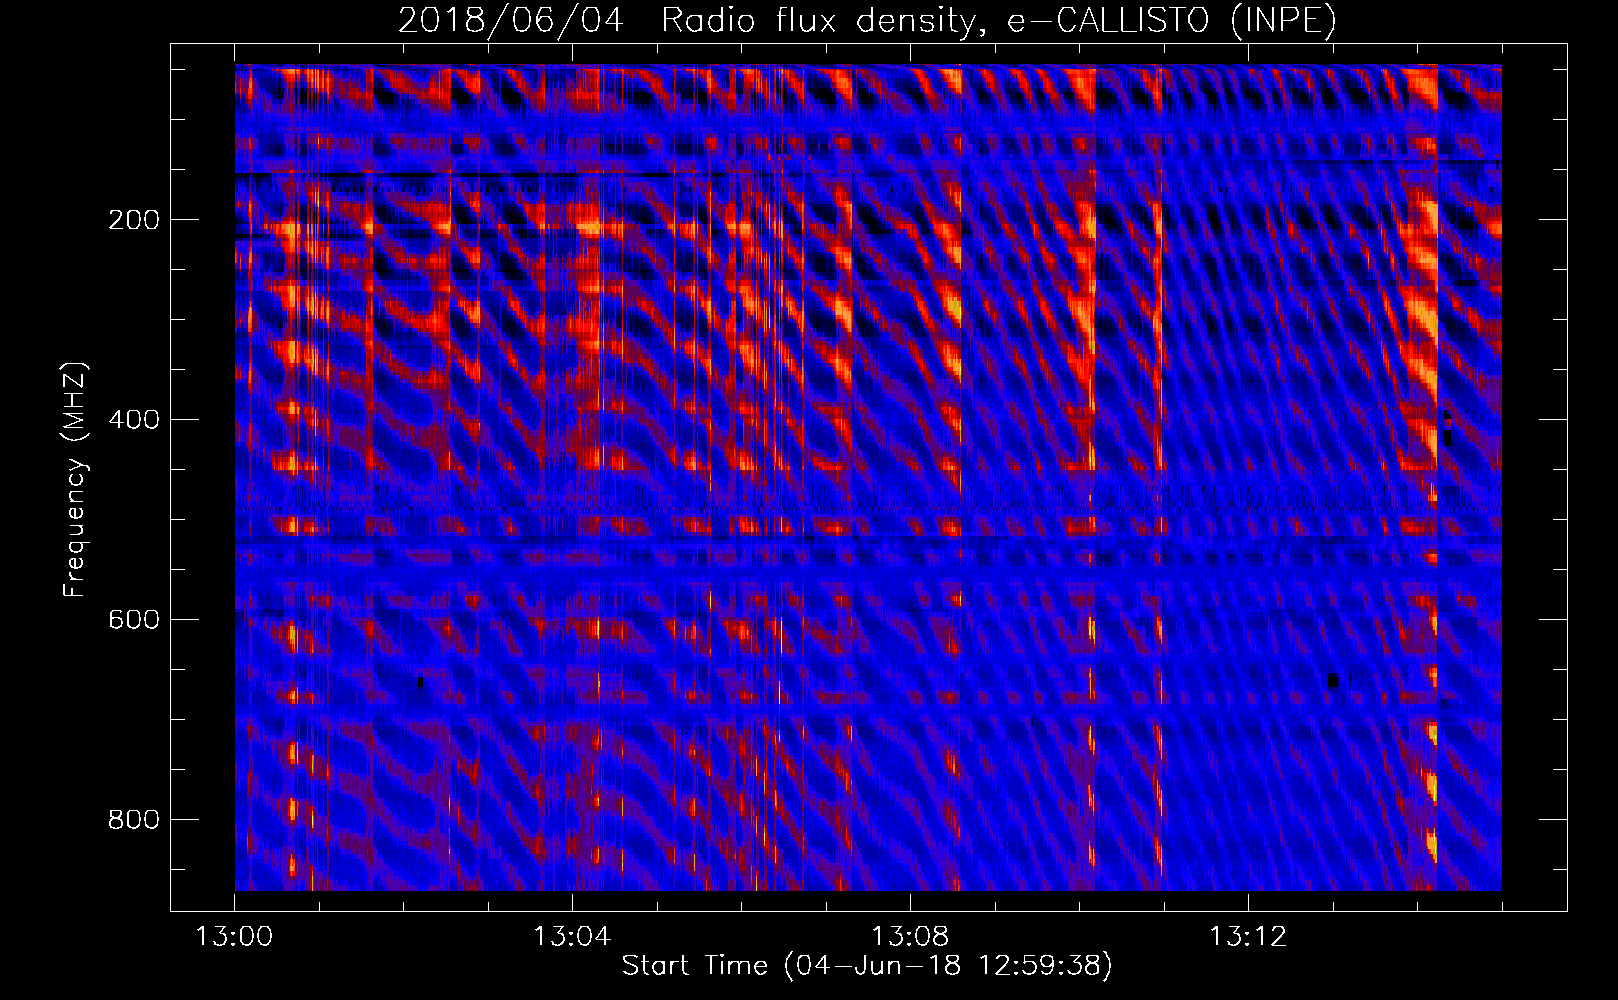Click the plot title '2018/06/04 Radio flux density, e-CALLISTO (INPE)'

coord(867,20)
